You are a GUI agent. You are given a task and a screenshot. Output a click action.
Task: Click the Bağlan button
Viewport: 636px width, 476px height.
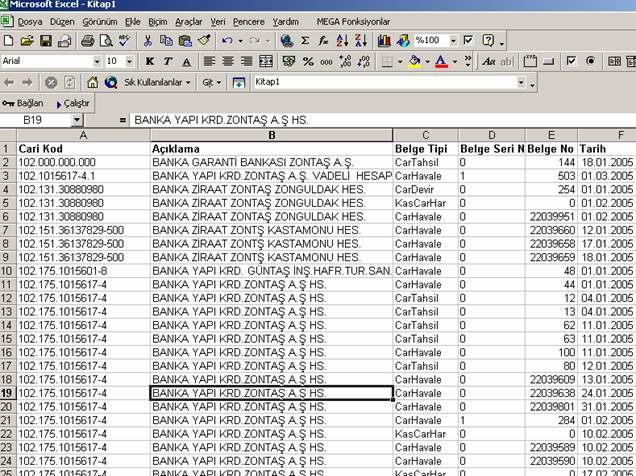23,103
